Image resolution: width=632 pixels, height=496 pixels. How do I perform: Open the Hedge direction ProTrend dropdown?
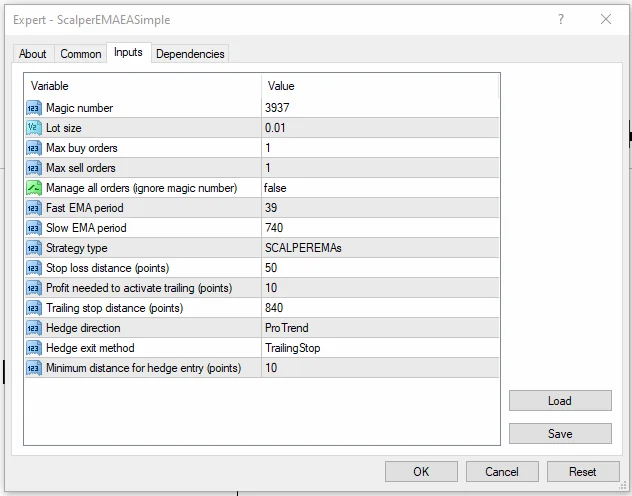click(x=380, y=328)
